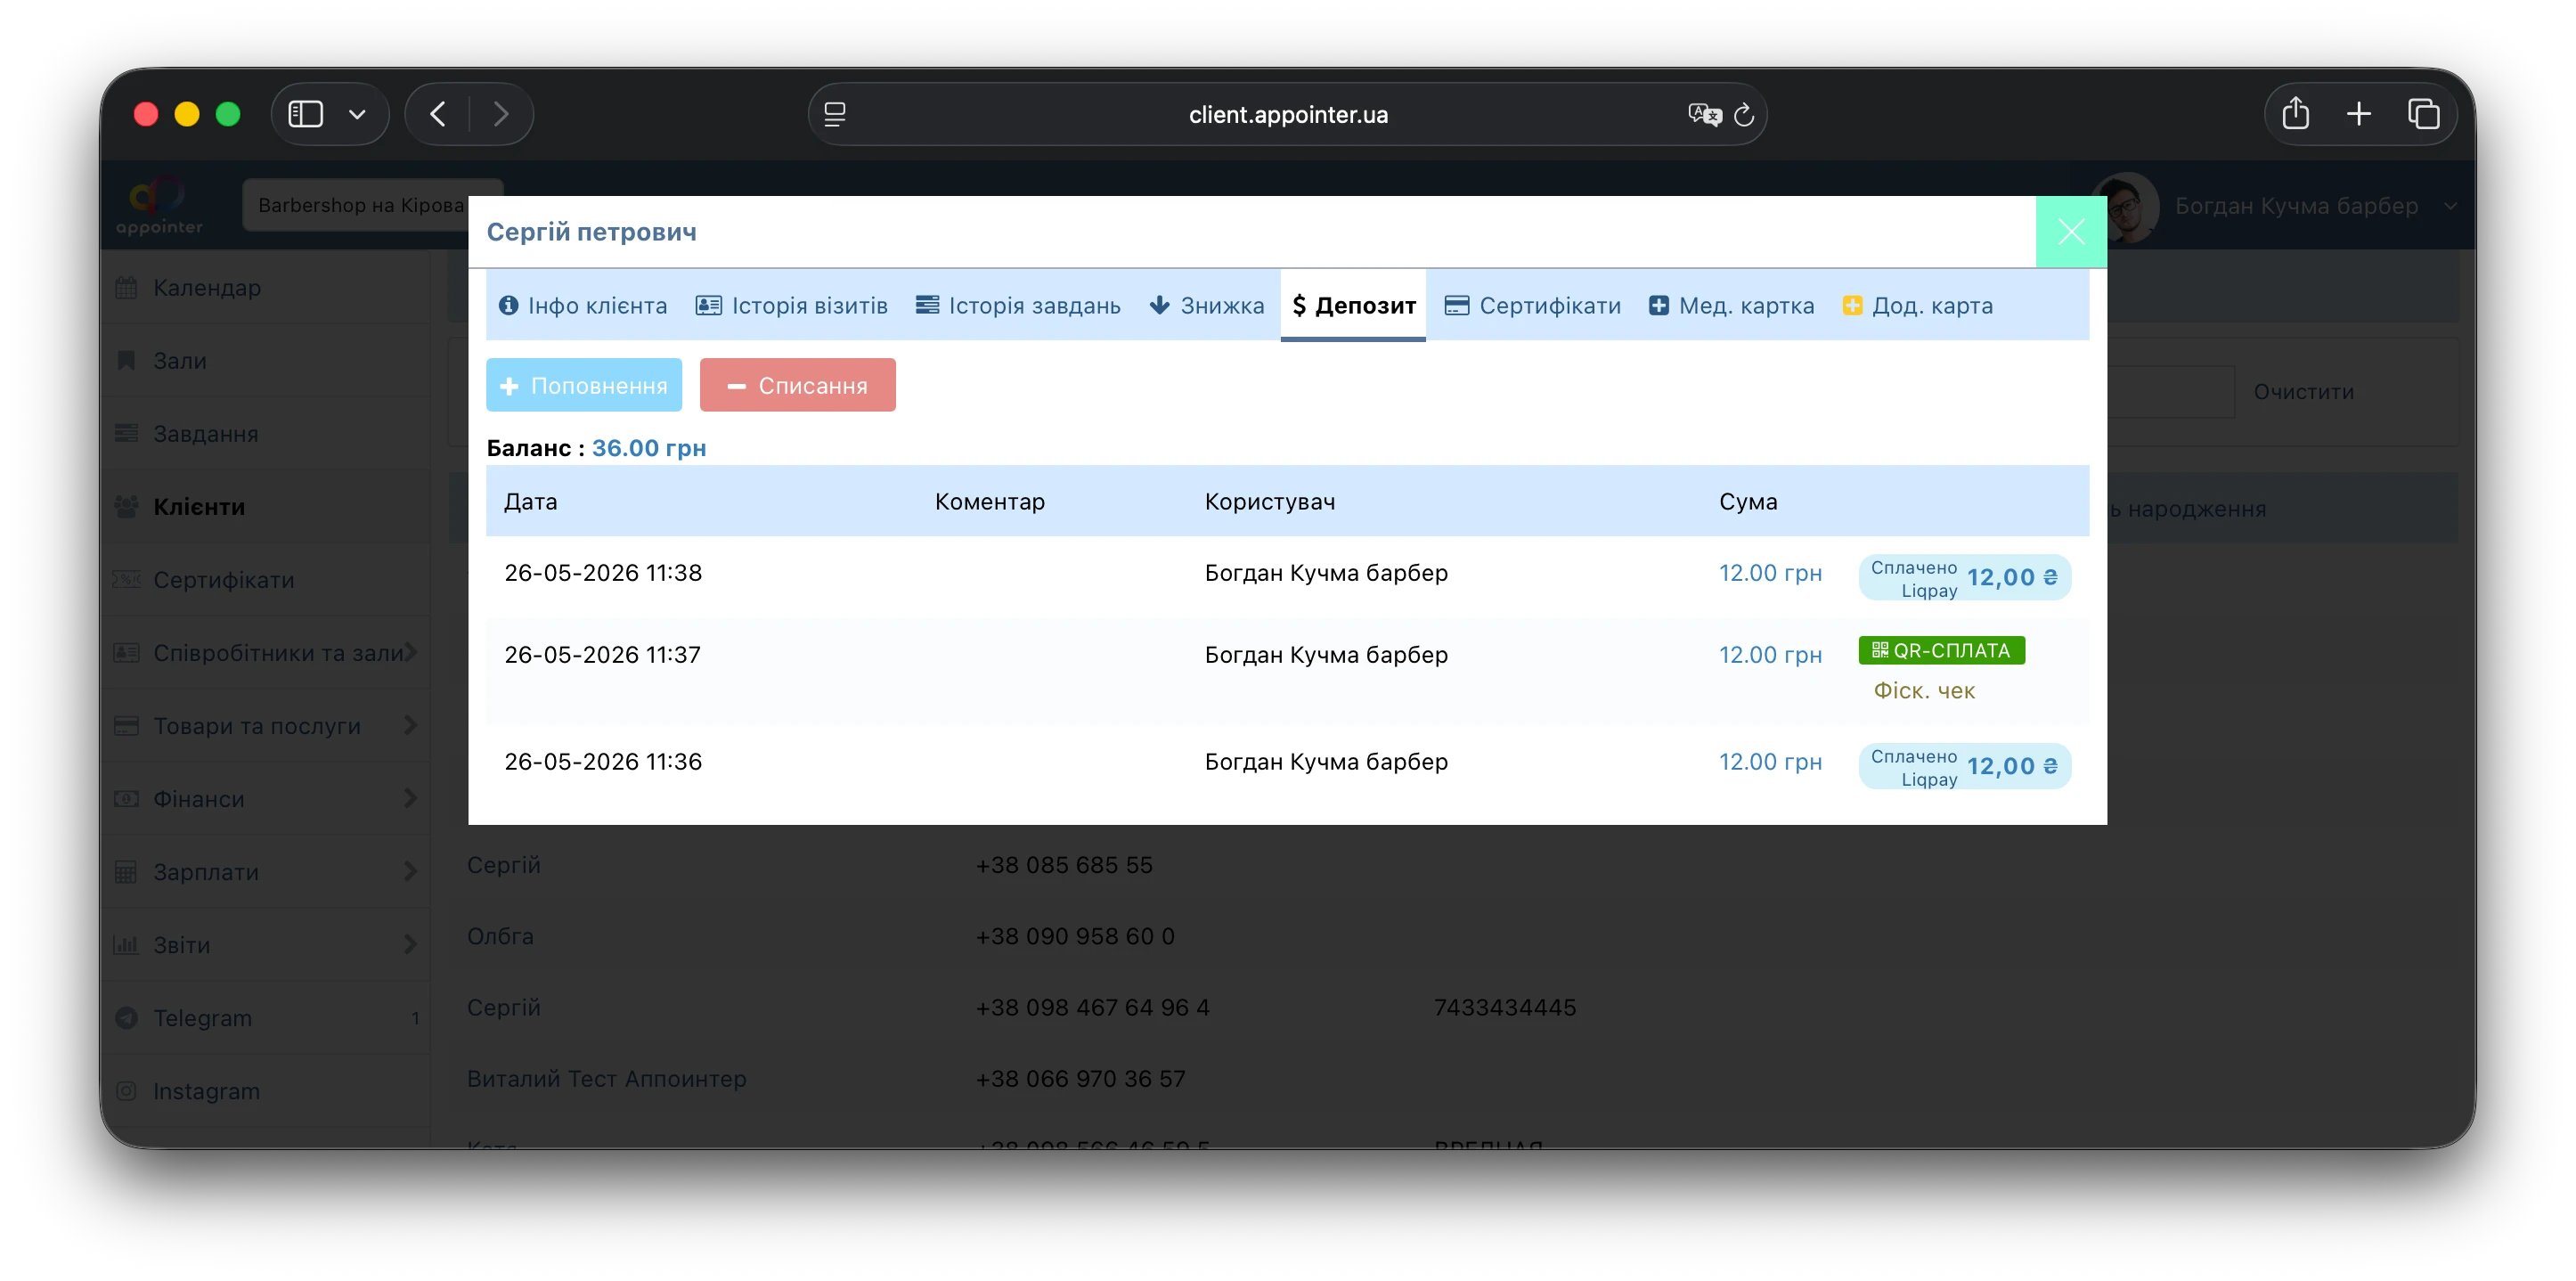Switch to Інфо клієнта tab
This screenshot has height=1281, width=2576.
[583, 305]
